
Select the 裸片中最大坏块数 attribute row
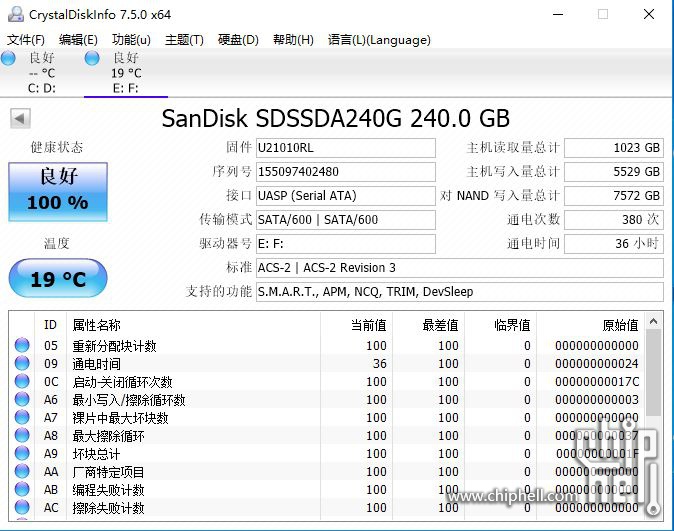[328, 417]
